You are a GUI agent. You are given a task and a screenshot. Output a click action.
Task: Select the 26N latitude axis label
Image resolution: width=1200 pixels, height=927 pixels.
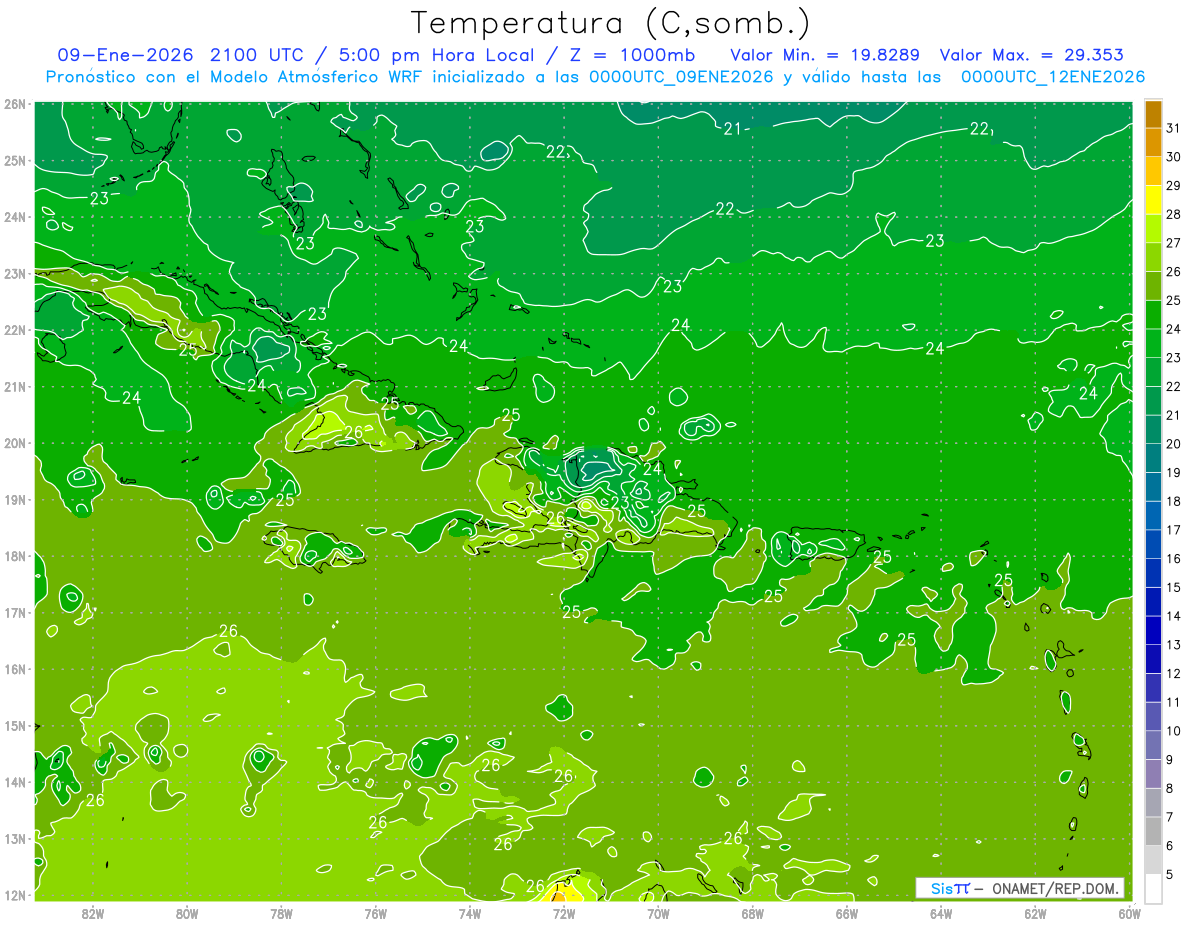click(15, 104)
